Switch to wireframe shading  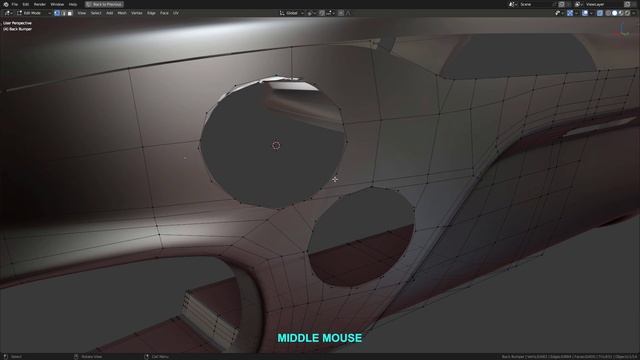pos(608,13)
